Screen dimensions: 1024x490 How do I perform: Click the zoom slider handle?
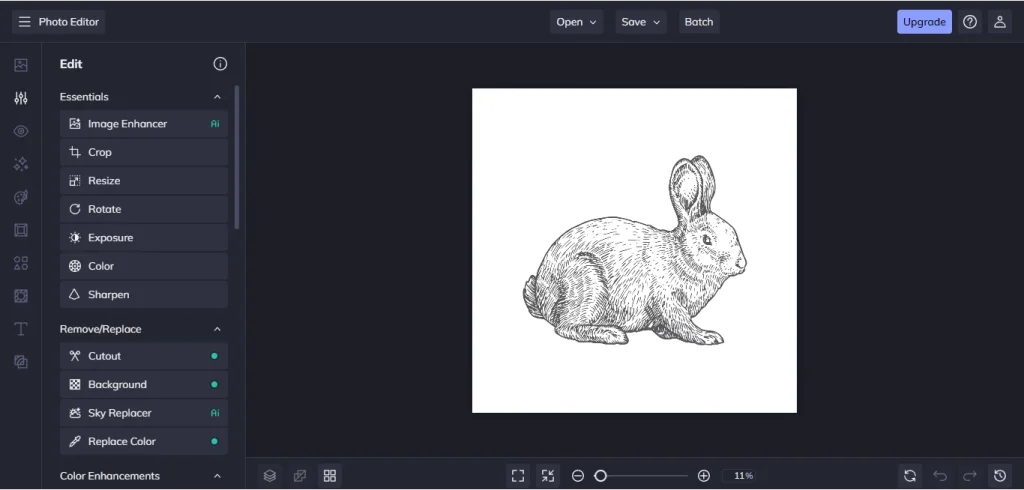(x=600, y=476)
